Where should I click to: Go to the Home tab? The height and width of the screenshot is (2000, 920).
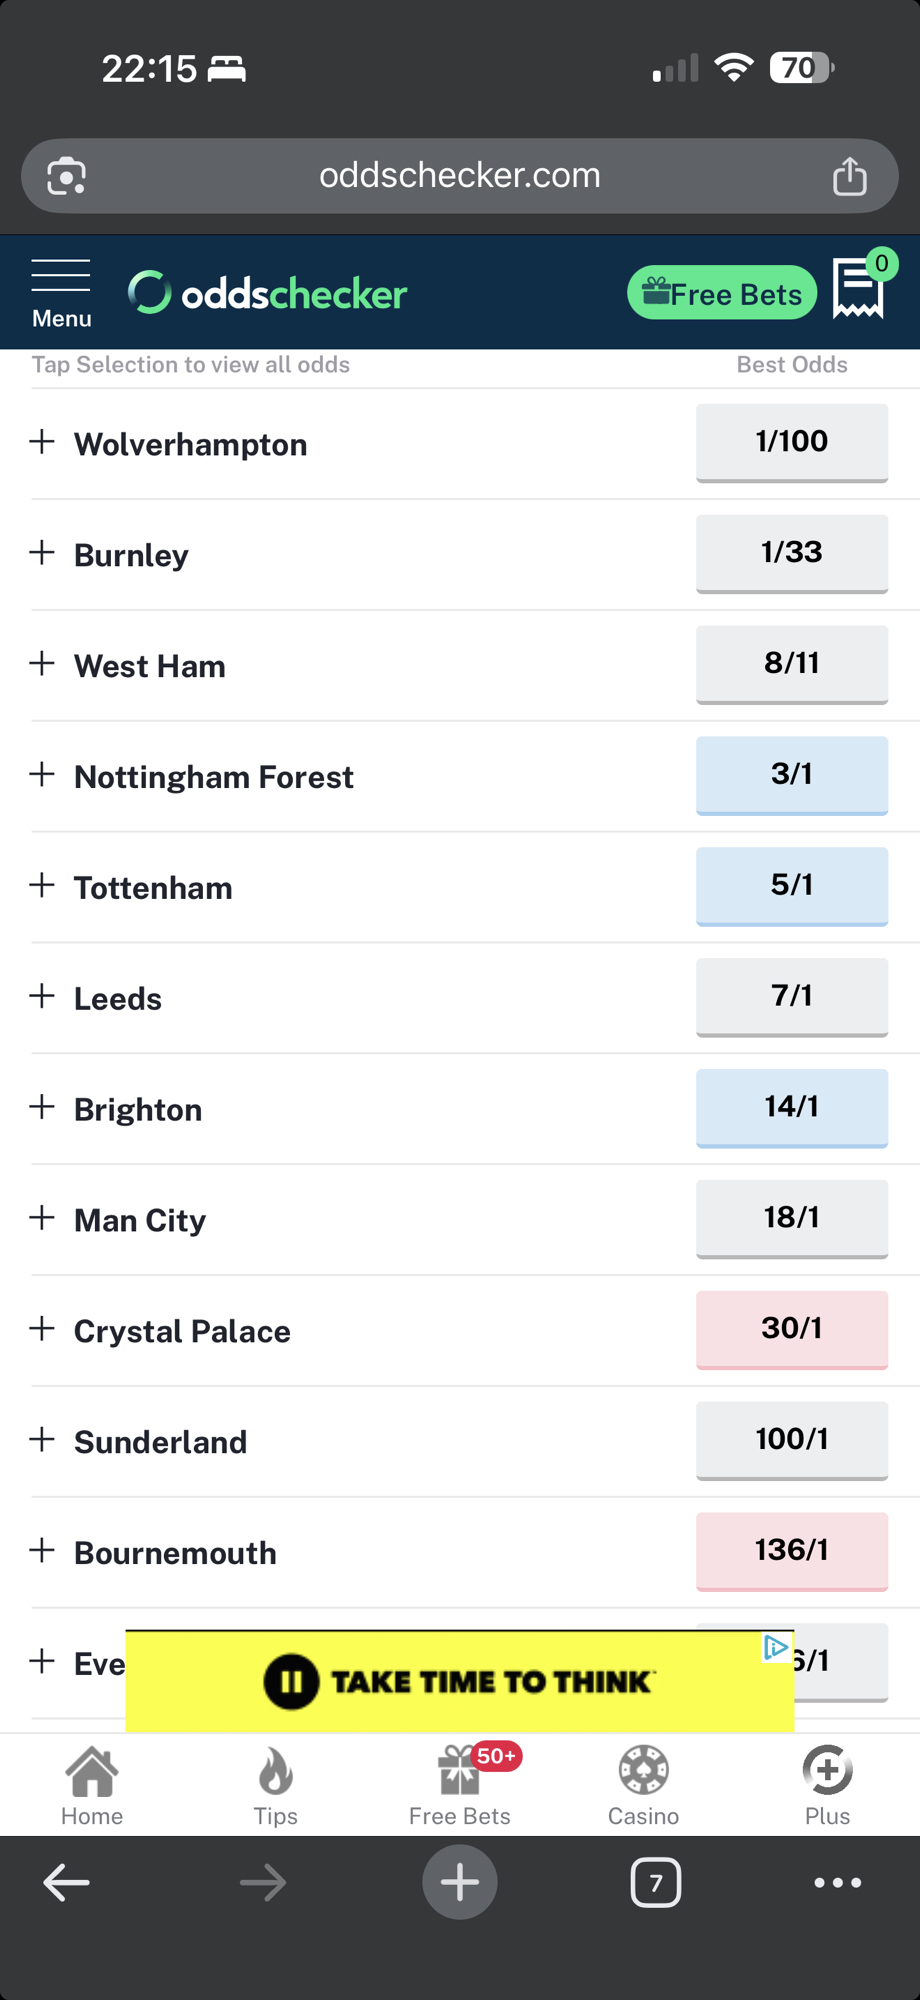pyautogui.click(x=92, y=1787)
